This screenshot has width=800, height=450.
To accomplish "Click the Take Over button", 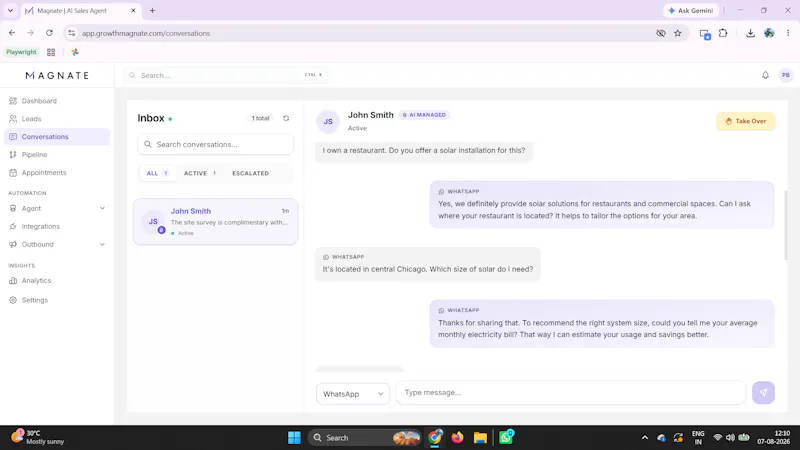I will [745, 121].
